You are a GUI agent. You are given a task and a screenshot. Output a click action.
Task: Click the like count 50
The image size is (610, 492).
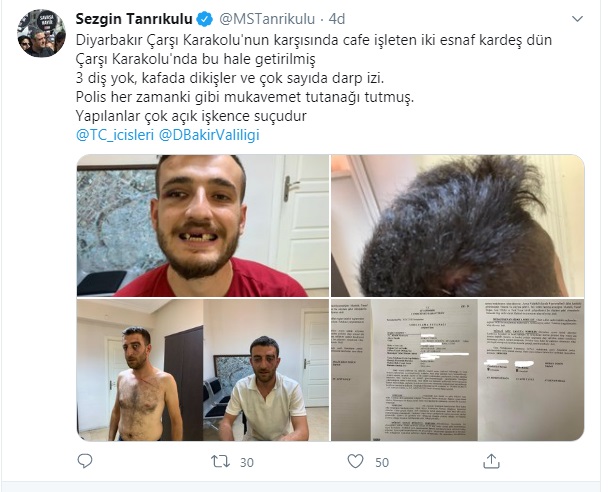point(382,462)
